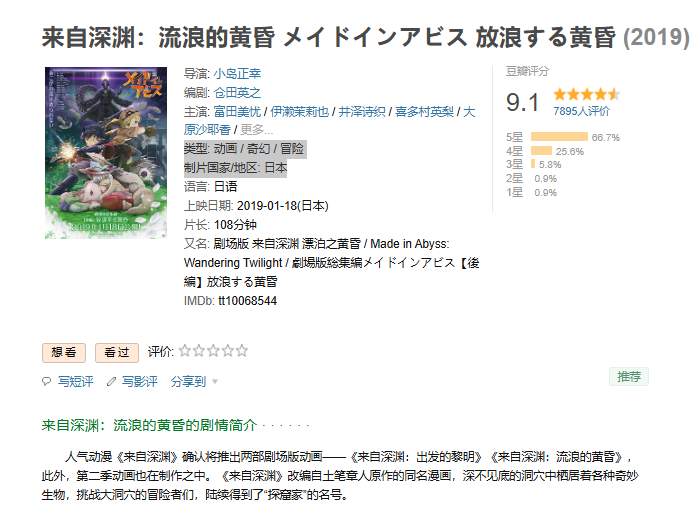
Task: Mark as watched with 看过 button
Action: pos(117,352)
